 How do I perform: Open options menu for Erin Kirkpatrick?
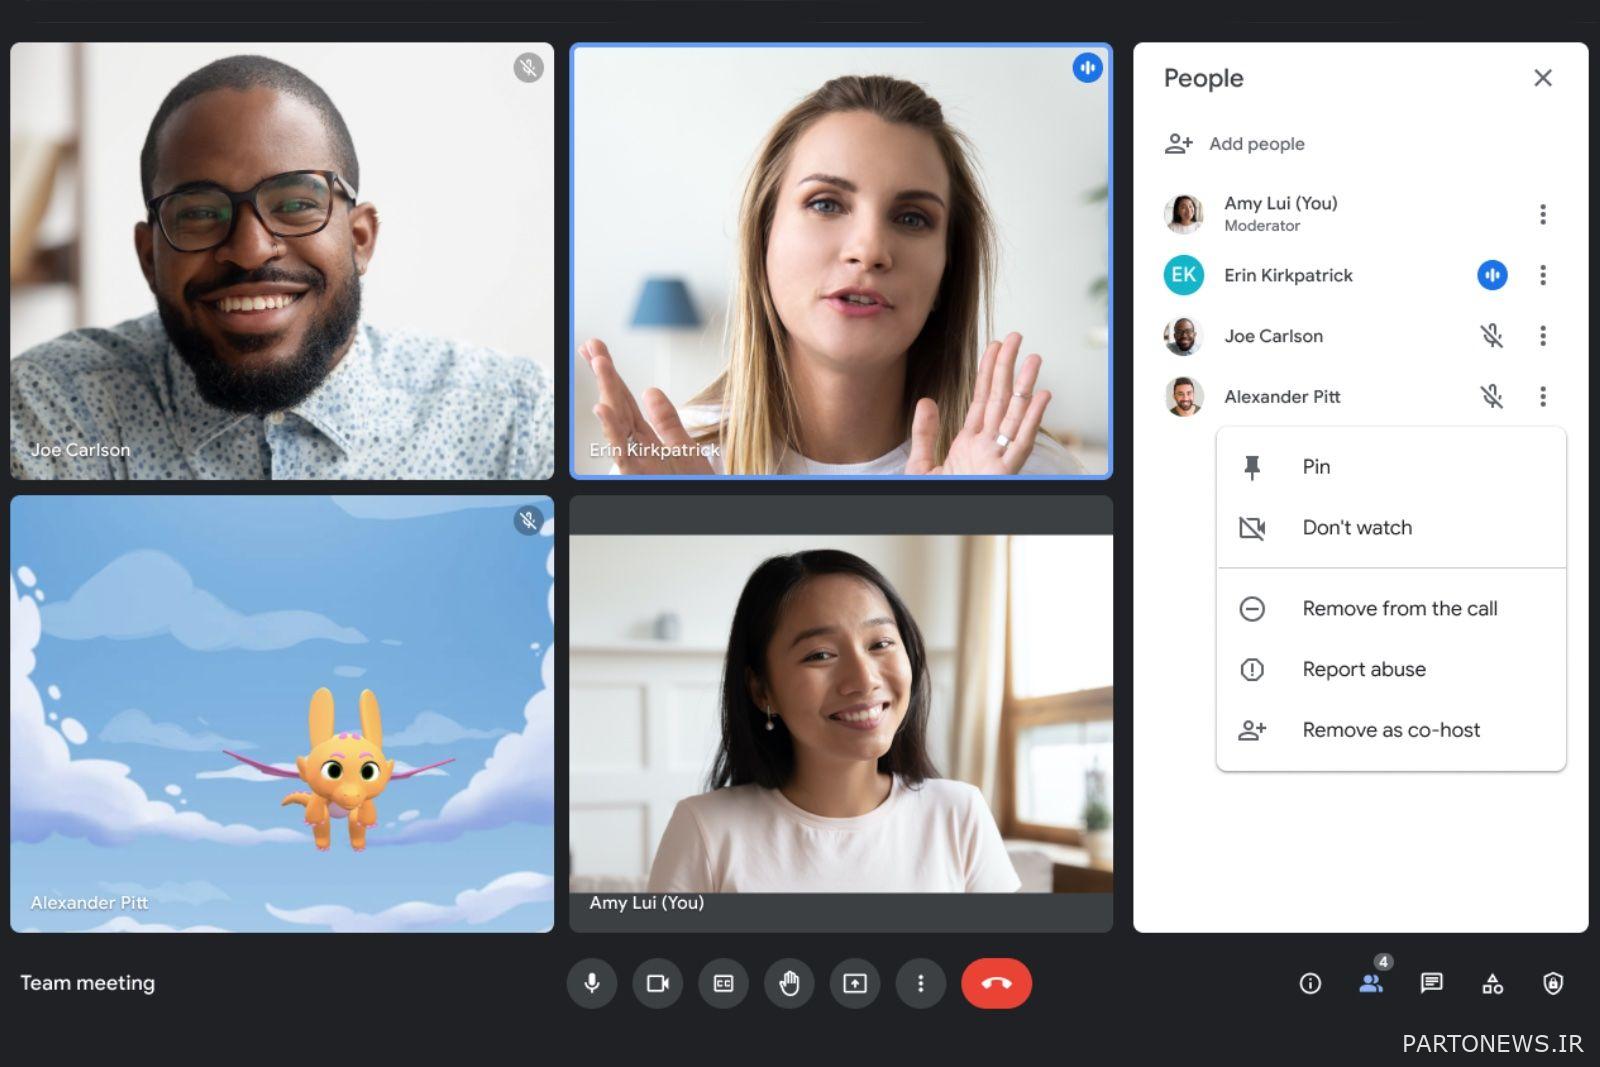click(1543, 275)
